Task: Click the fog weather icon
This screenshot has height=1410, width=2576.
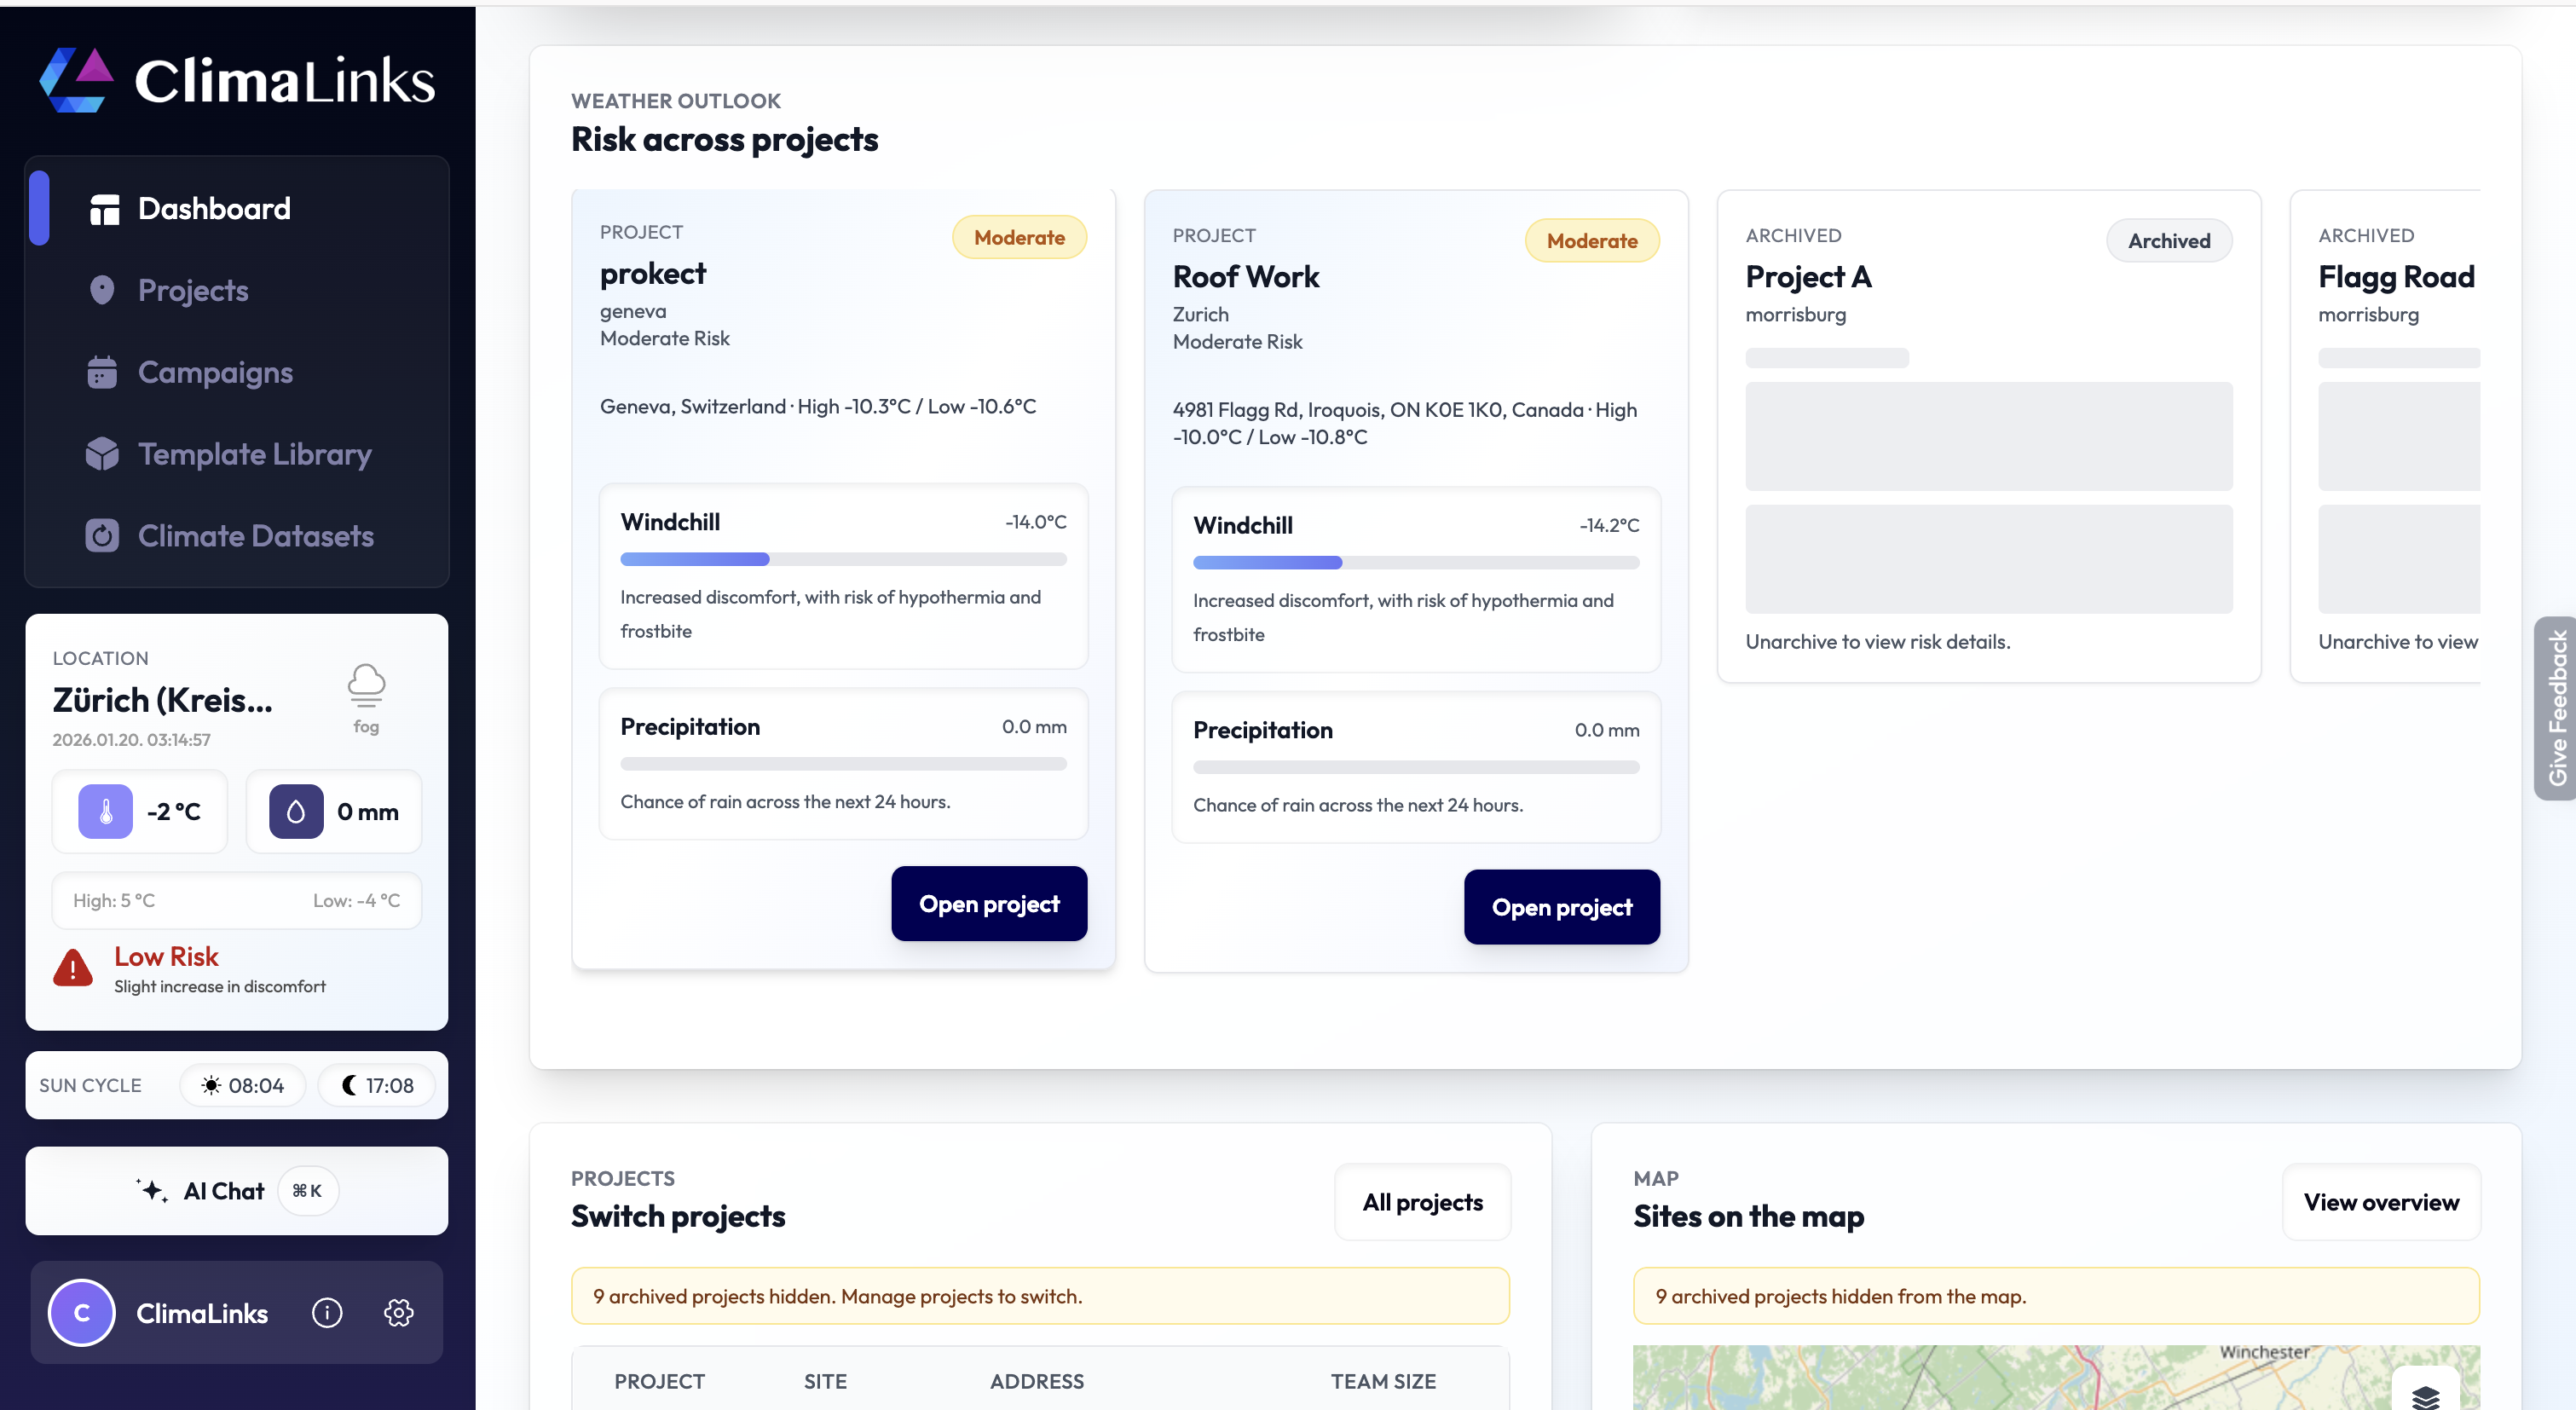Action: [366, 685]
